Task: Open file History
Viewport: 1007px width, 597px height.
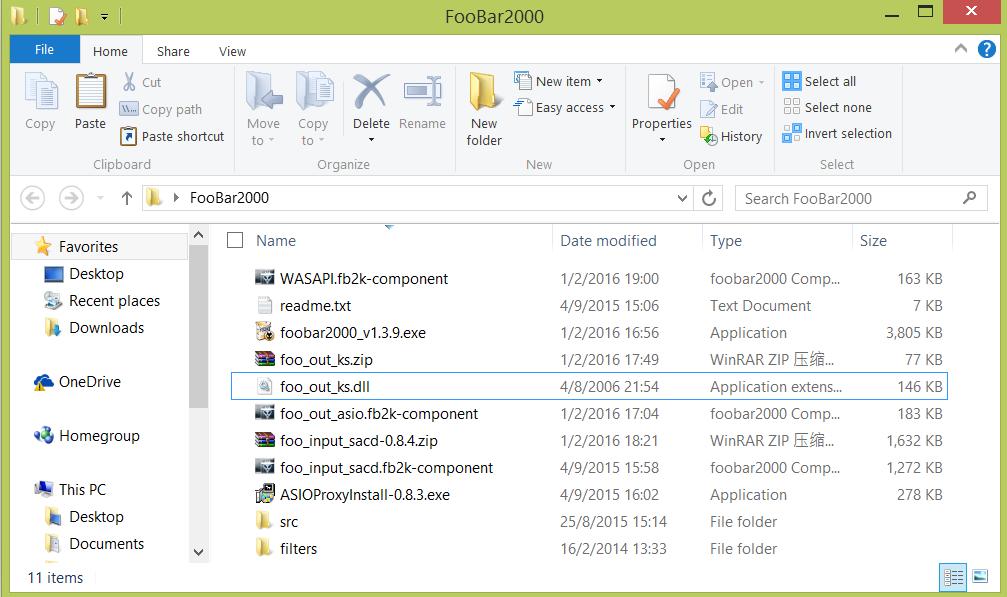Action: (731, 136)
